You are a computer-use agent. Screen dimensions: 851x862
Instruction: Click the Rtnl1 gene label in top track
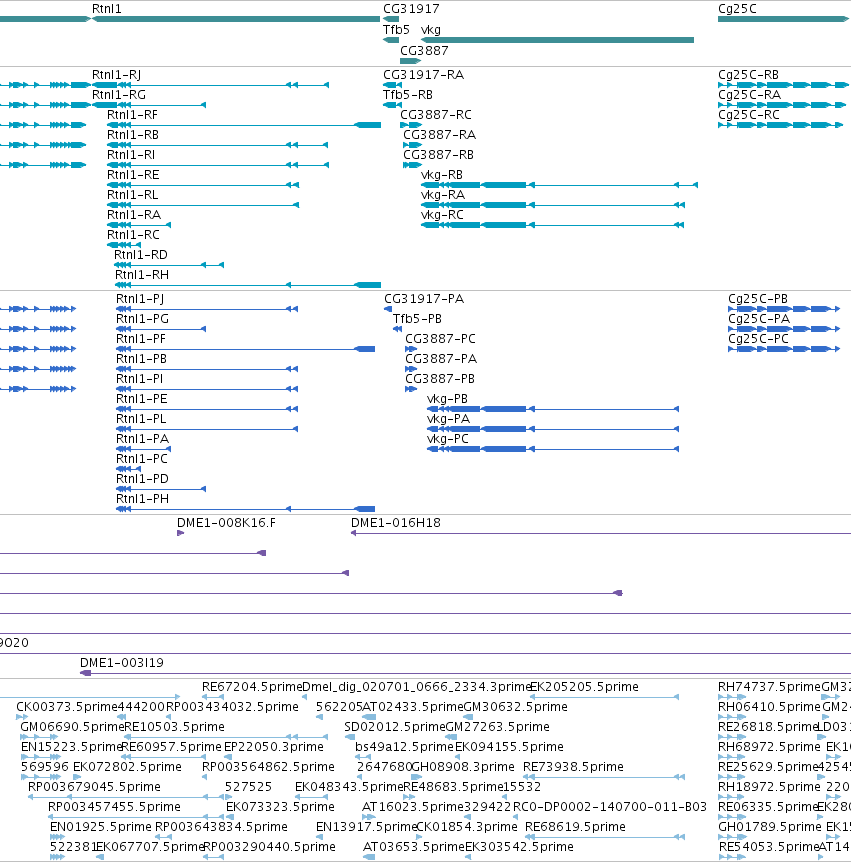coord(107,9)
